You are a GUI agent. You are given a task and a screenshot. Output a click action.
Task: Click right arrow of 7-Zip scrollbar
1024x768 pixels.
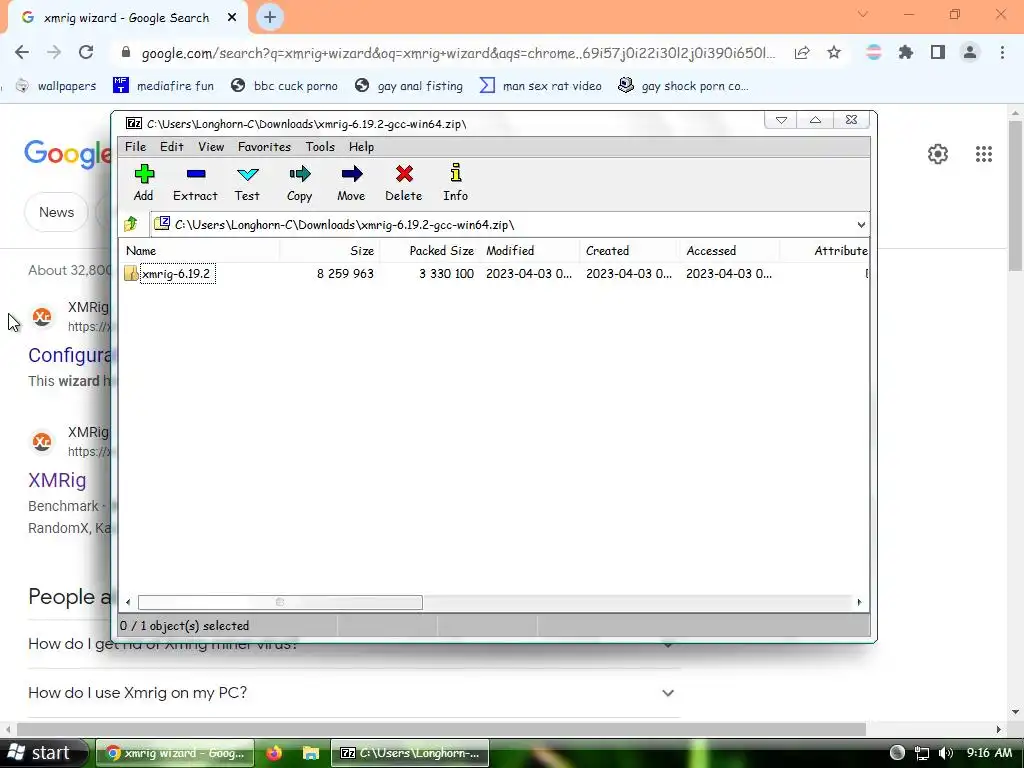859,602
